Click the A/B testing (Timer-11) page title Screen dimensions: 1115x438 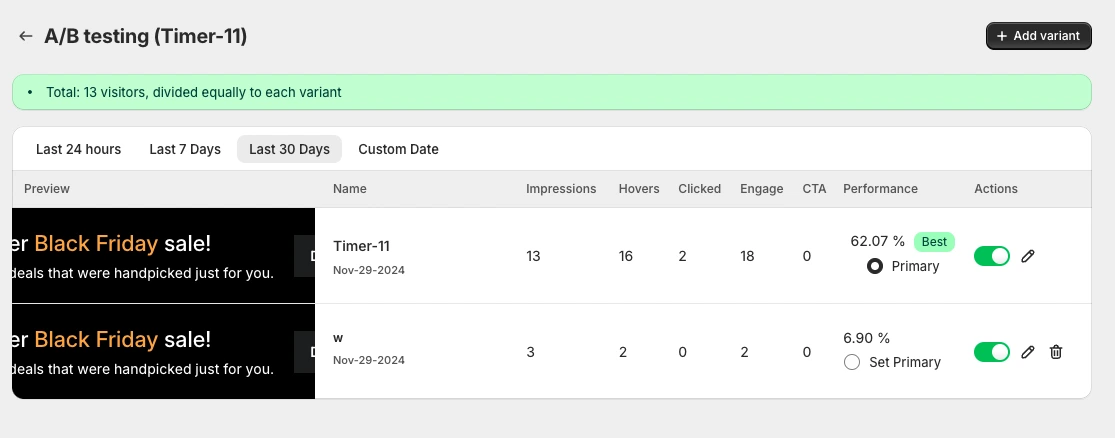click(x=146, y=36)
